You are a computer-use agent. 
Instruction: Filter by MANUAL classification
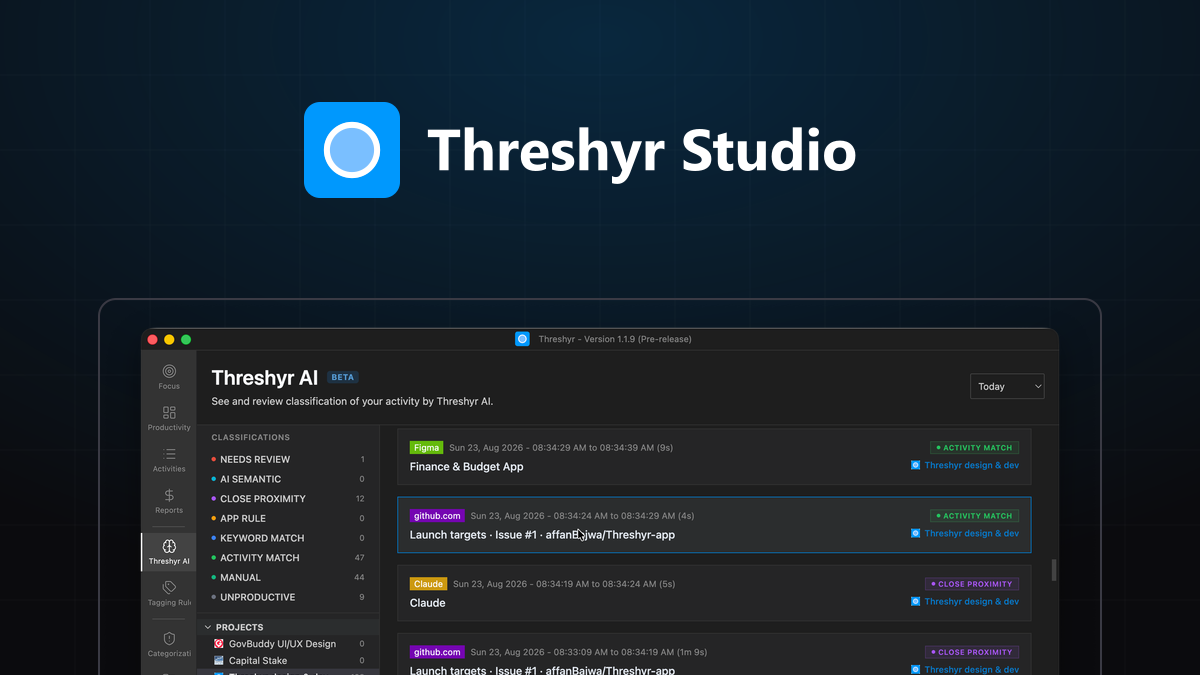pos(288,577)
